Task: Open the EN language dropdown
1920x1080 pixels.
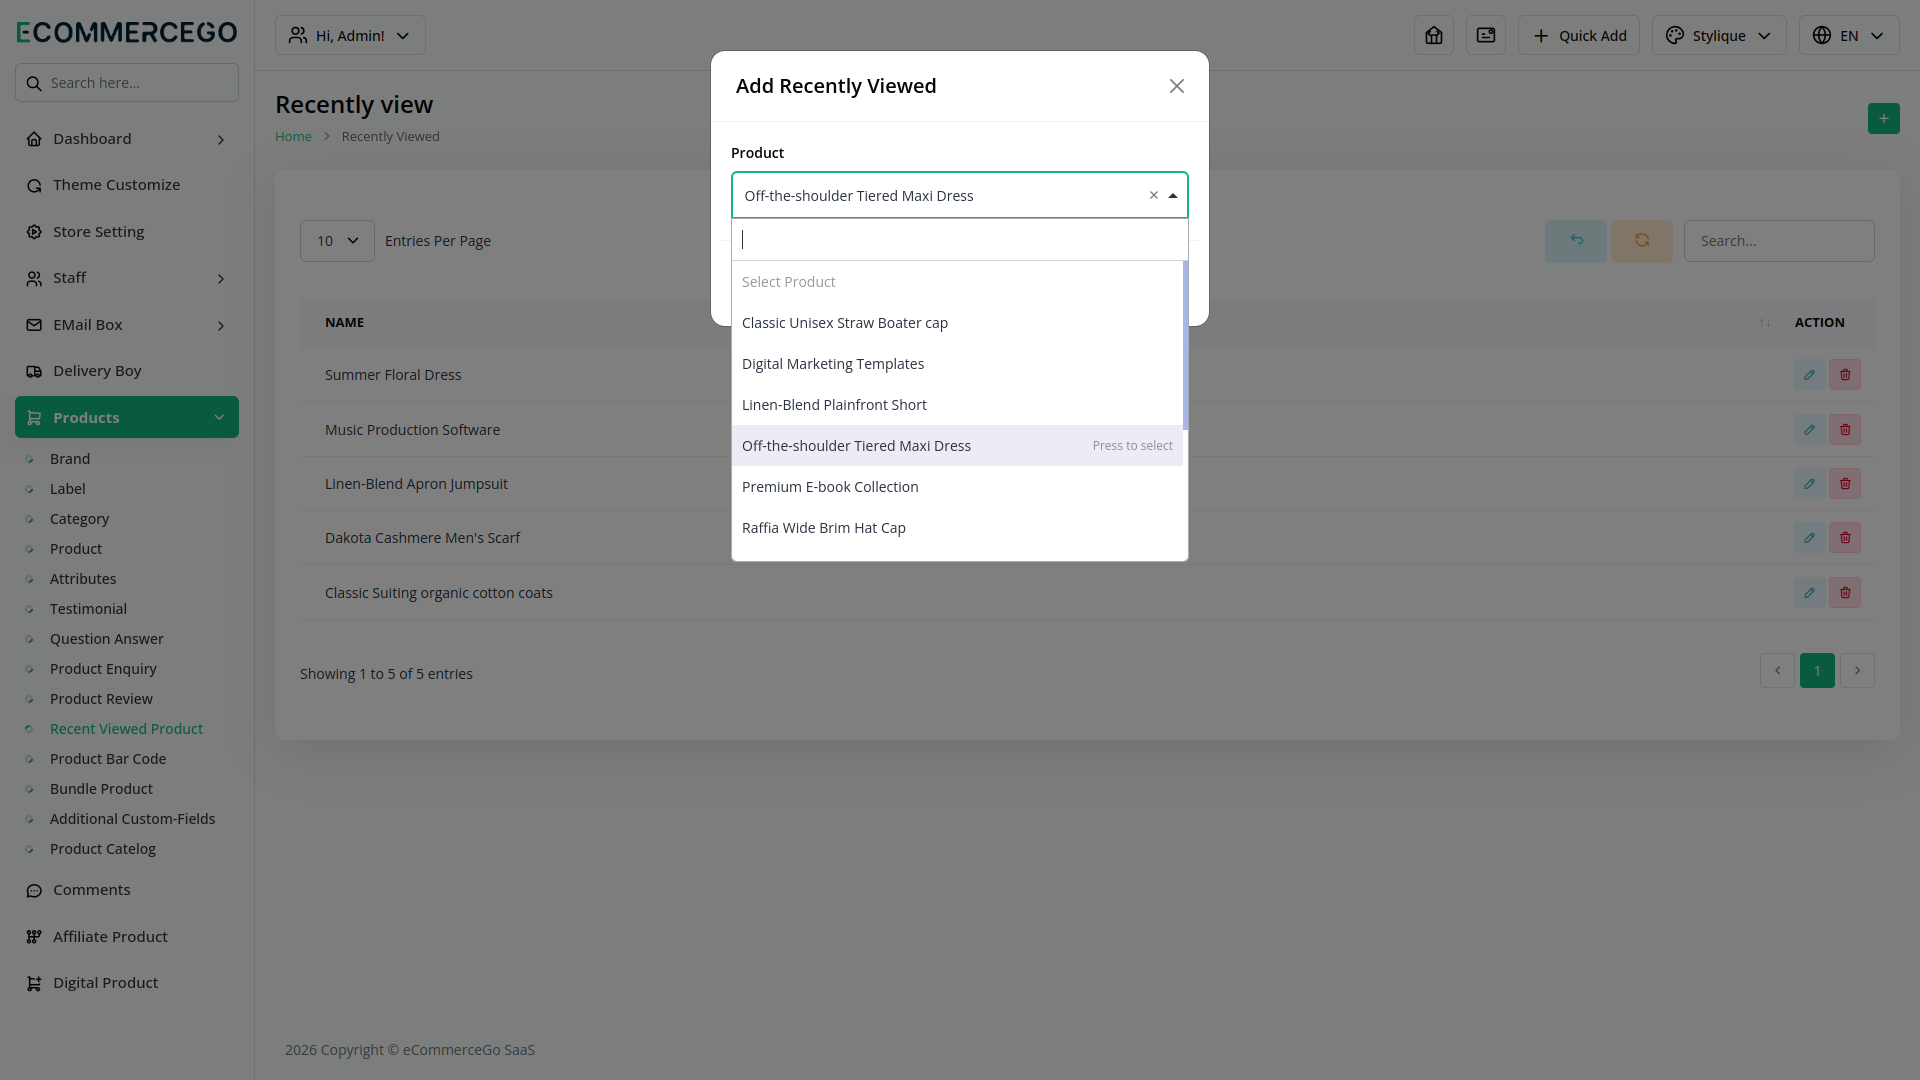Action: 1849,35
